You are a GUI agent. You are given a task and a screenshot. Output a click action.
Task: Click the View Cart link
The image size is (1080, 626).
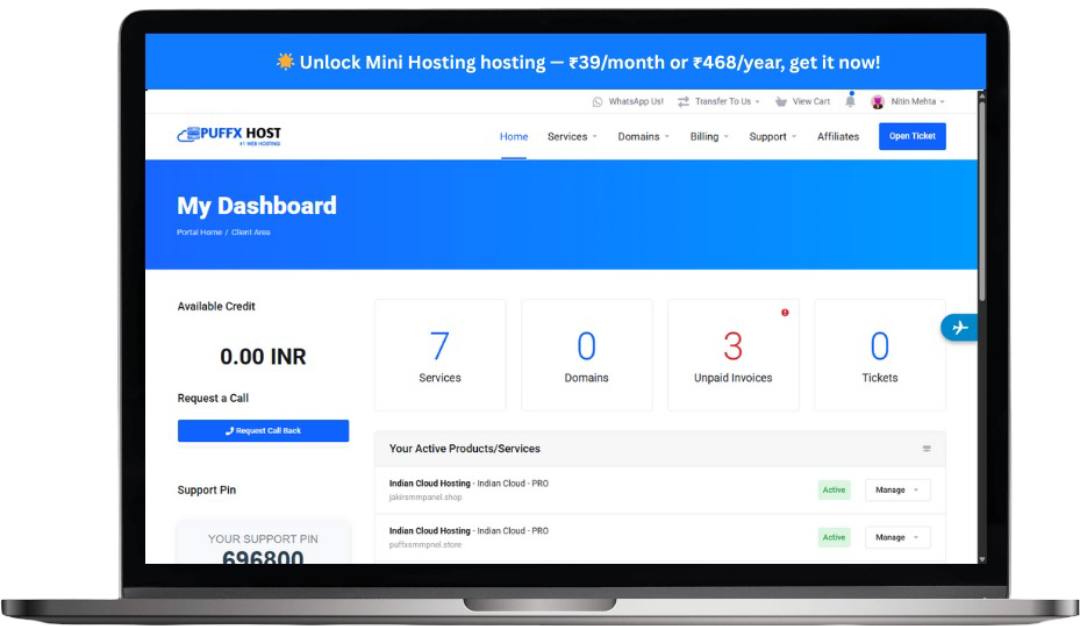(x=811, y=101)
